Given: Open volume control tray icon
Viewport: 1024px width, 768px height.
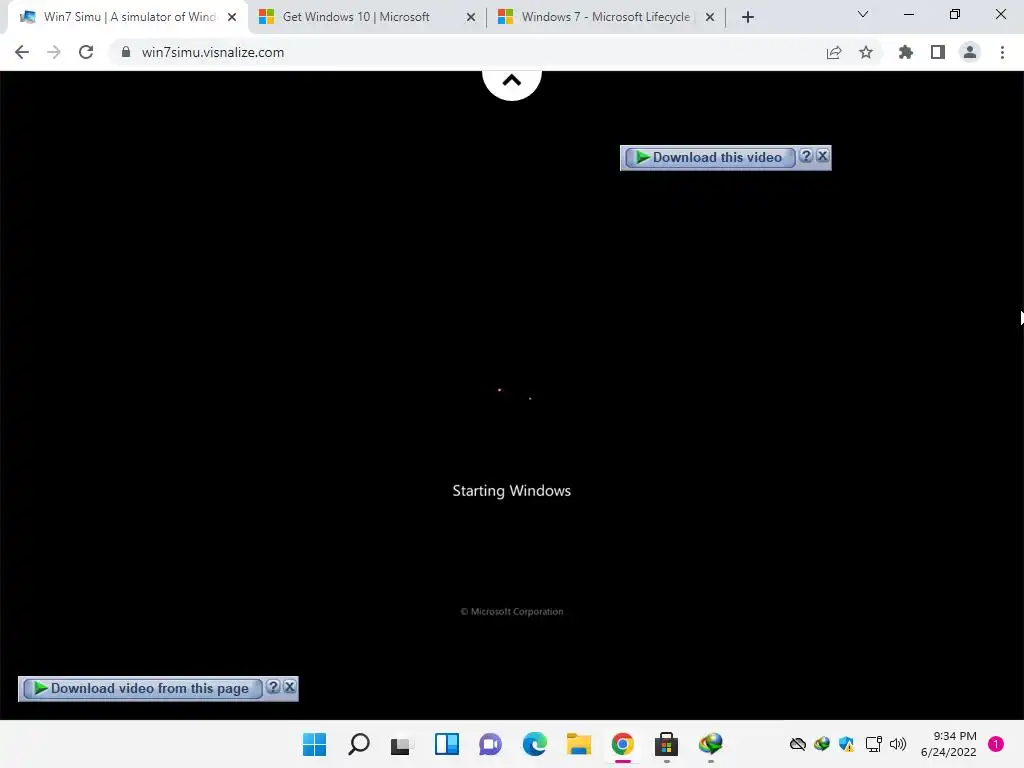Looking at the screenshot, I should point(898,744).
